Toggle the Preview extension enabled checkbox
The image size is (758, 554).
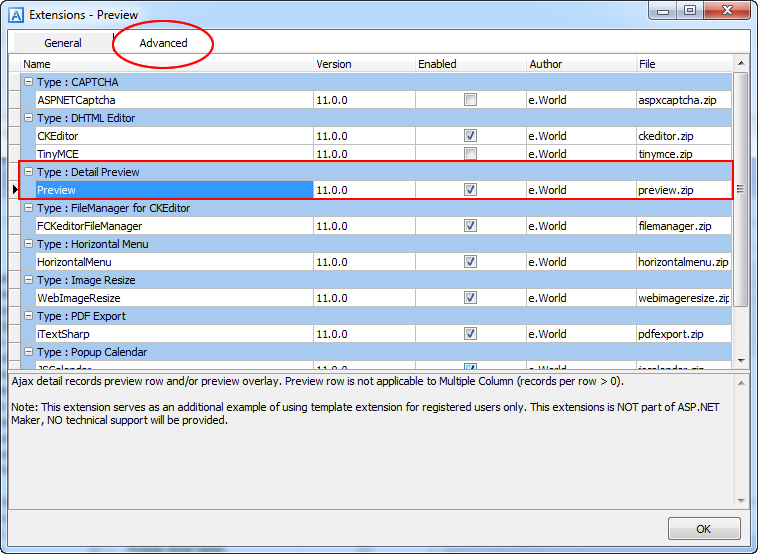tap(470, 190)
